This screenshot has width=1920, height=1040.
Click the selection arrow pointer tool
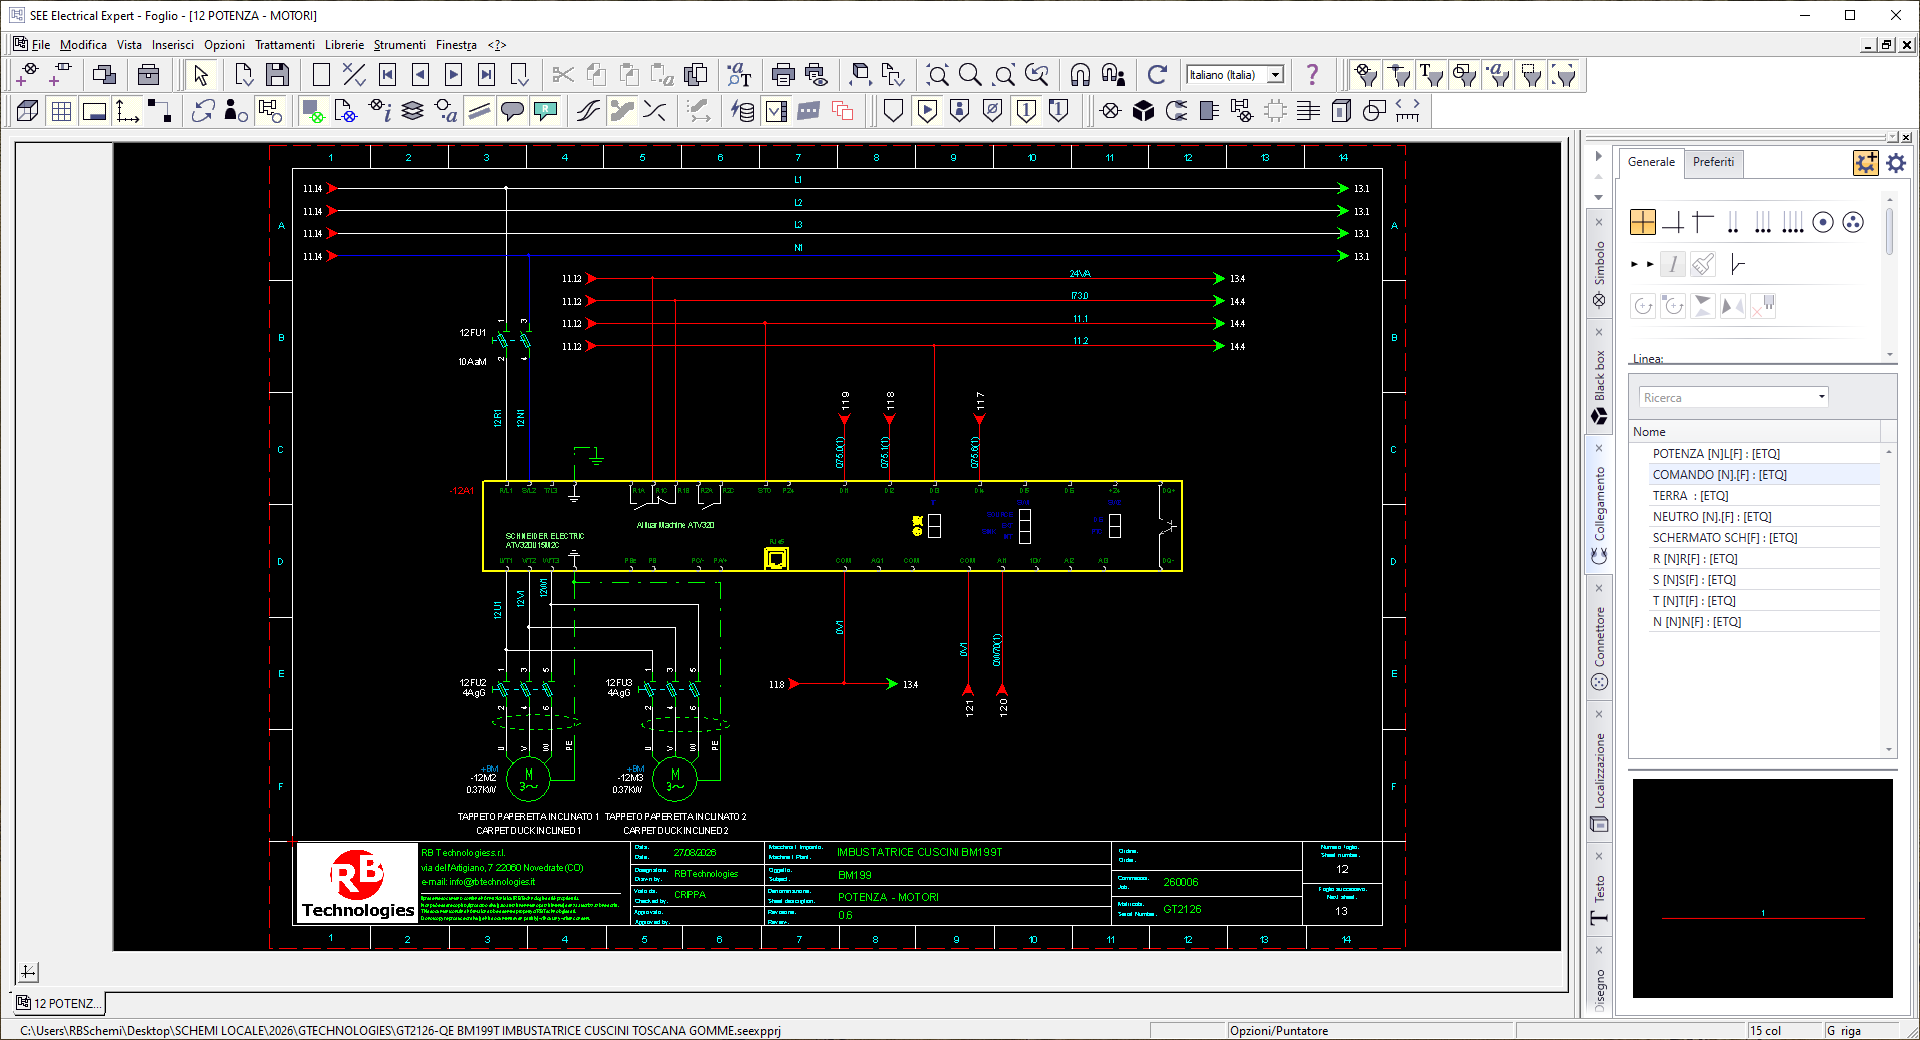click(x=201, y=75)
